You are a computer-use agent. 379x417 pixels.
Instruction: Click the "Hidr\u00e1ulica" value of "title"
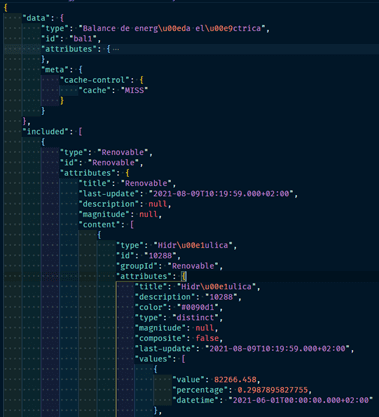point(216,287)
